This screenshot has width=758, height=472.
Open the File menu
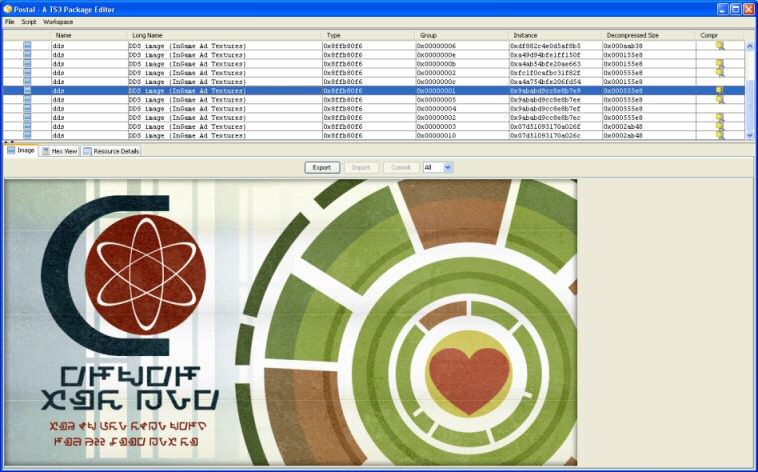[9, 22]
